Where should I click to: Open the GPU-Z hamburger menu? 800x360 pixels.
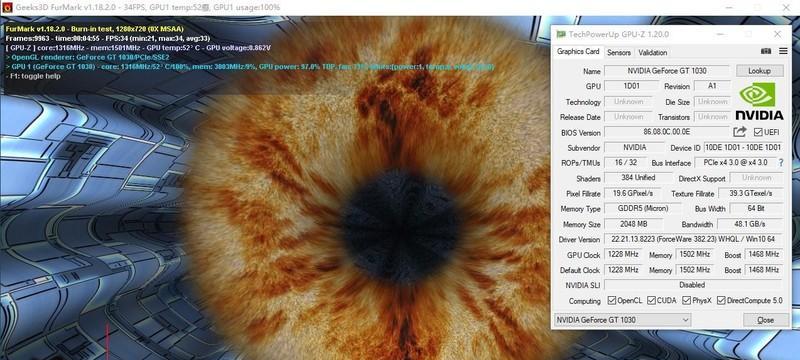(783, 52)
